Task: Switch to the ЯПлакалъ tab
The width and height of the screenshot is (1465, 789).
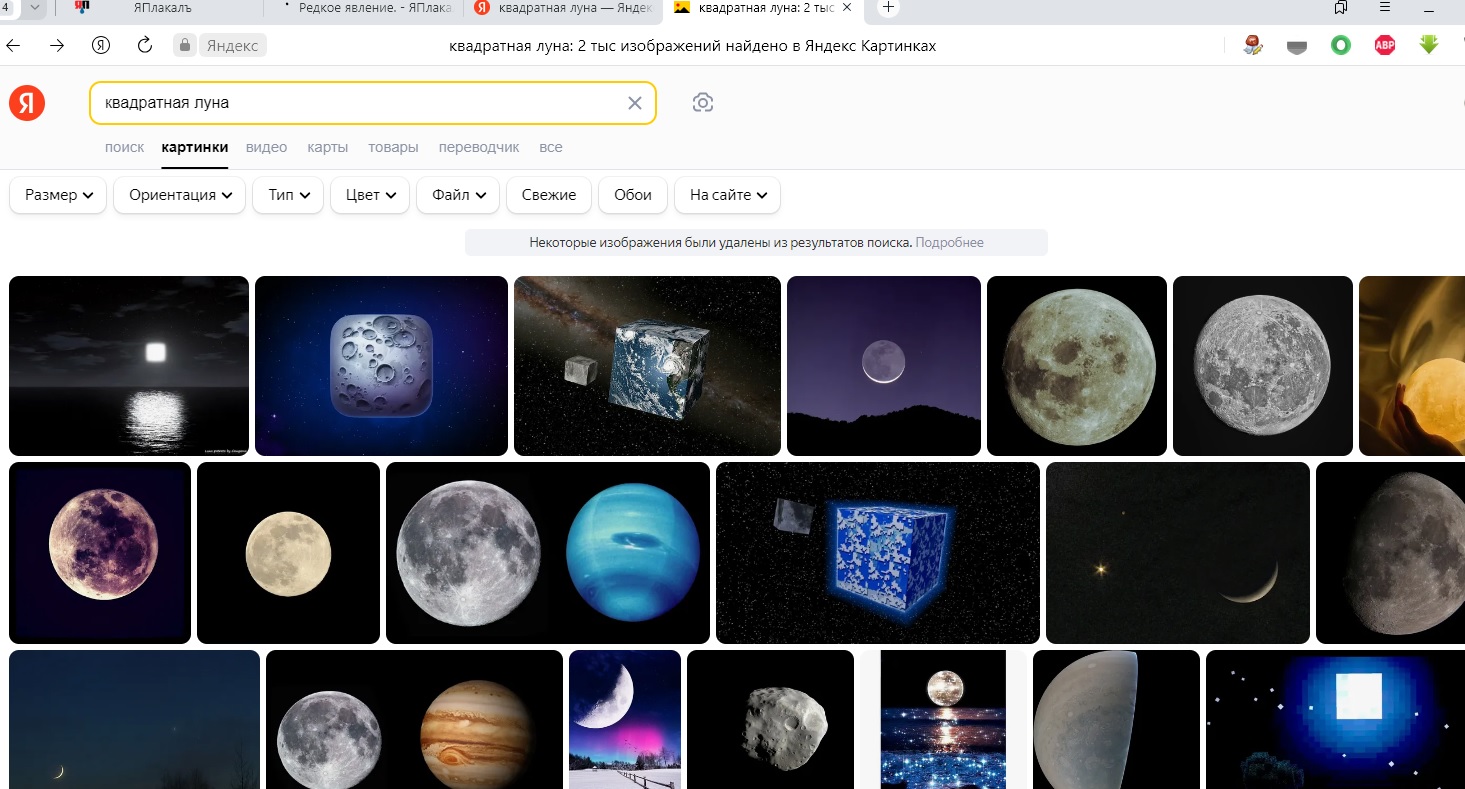Action: point(162,8)
